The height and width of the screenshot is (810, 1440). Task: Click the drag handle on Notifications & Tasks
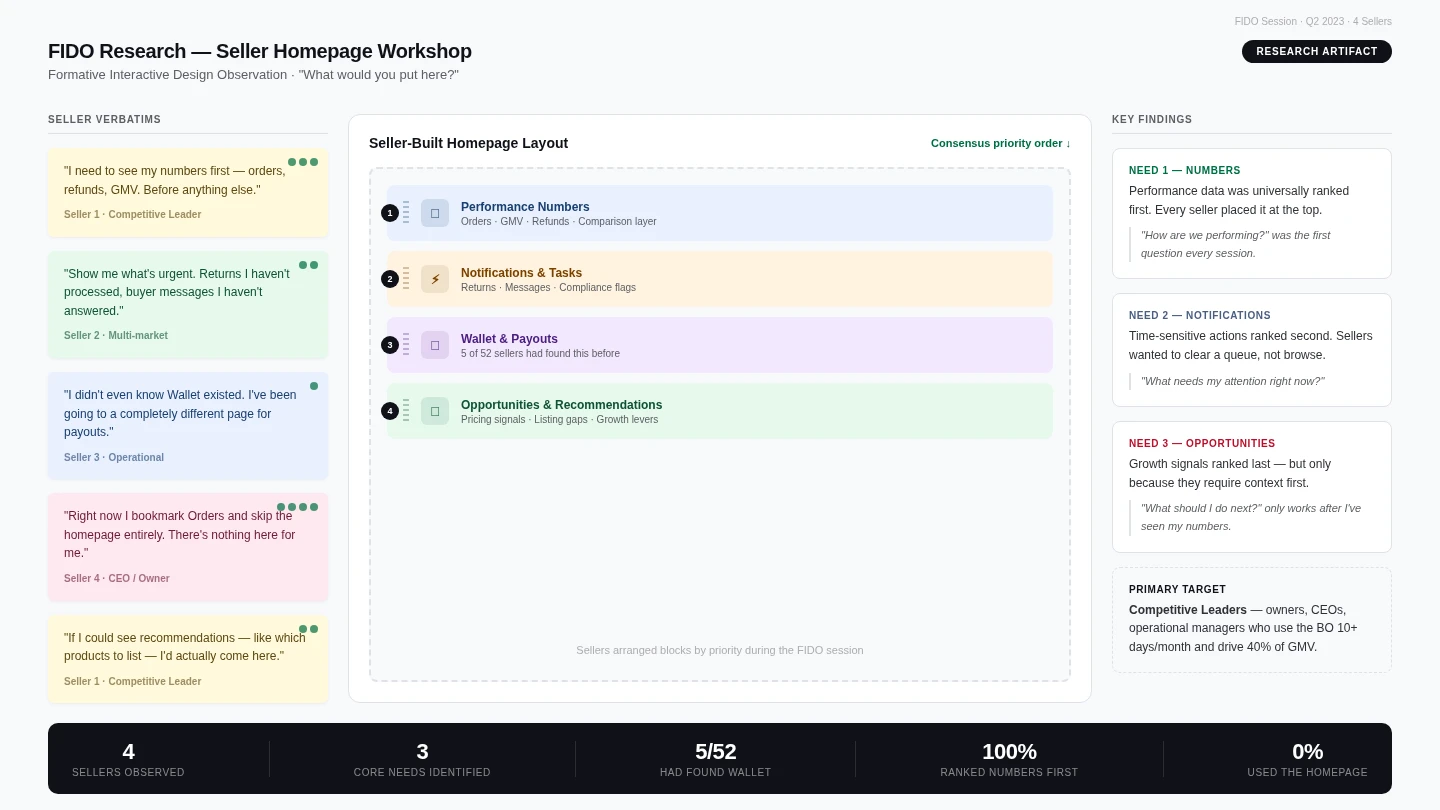[405, 279]
